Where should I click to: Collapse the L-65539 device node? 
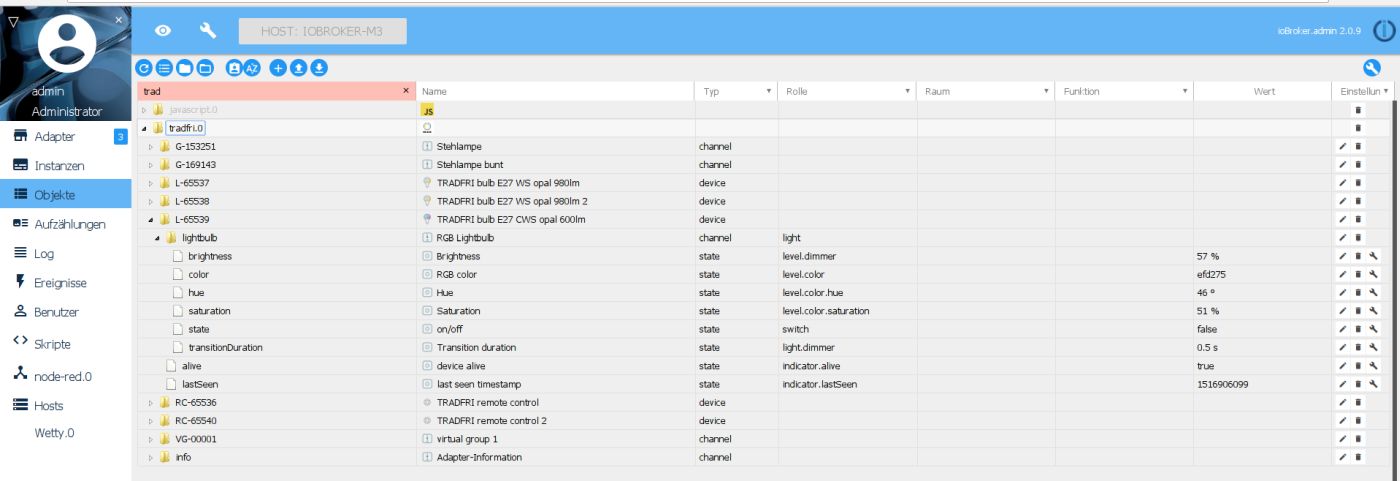pyautogui.click(x=152, y=219)
